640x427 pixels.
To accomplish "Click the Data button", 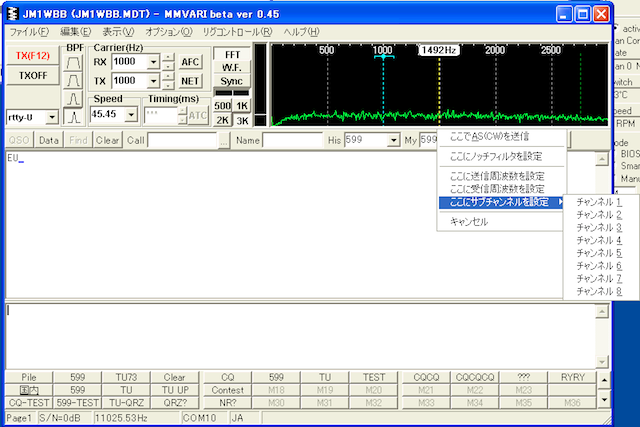I will point(49,140).
